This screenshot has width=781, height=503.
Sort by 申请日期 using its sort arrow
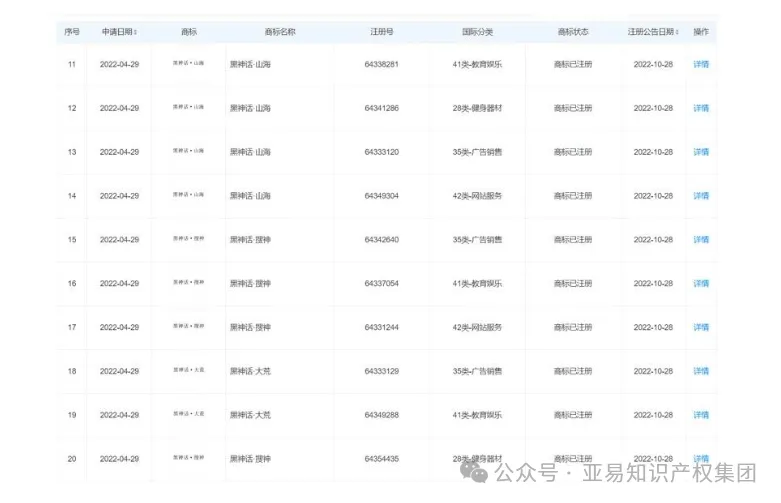click(135, 32)
